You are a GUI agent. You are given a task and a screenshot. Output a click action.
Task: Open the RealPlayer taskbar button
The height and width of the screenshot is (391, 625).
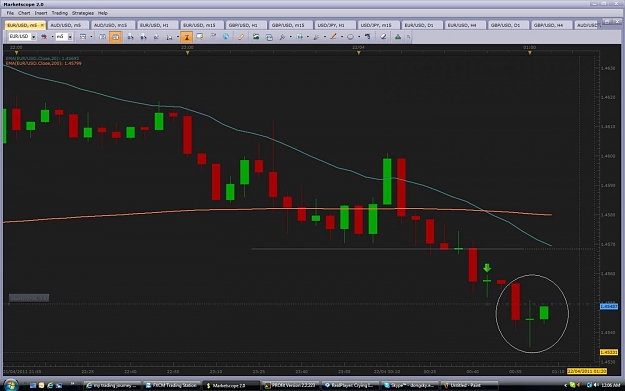350,385
